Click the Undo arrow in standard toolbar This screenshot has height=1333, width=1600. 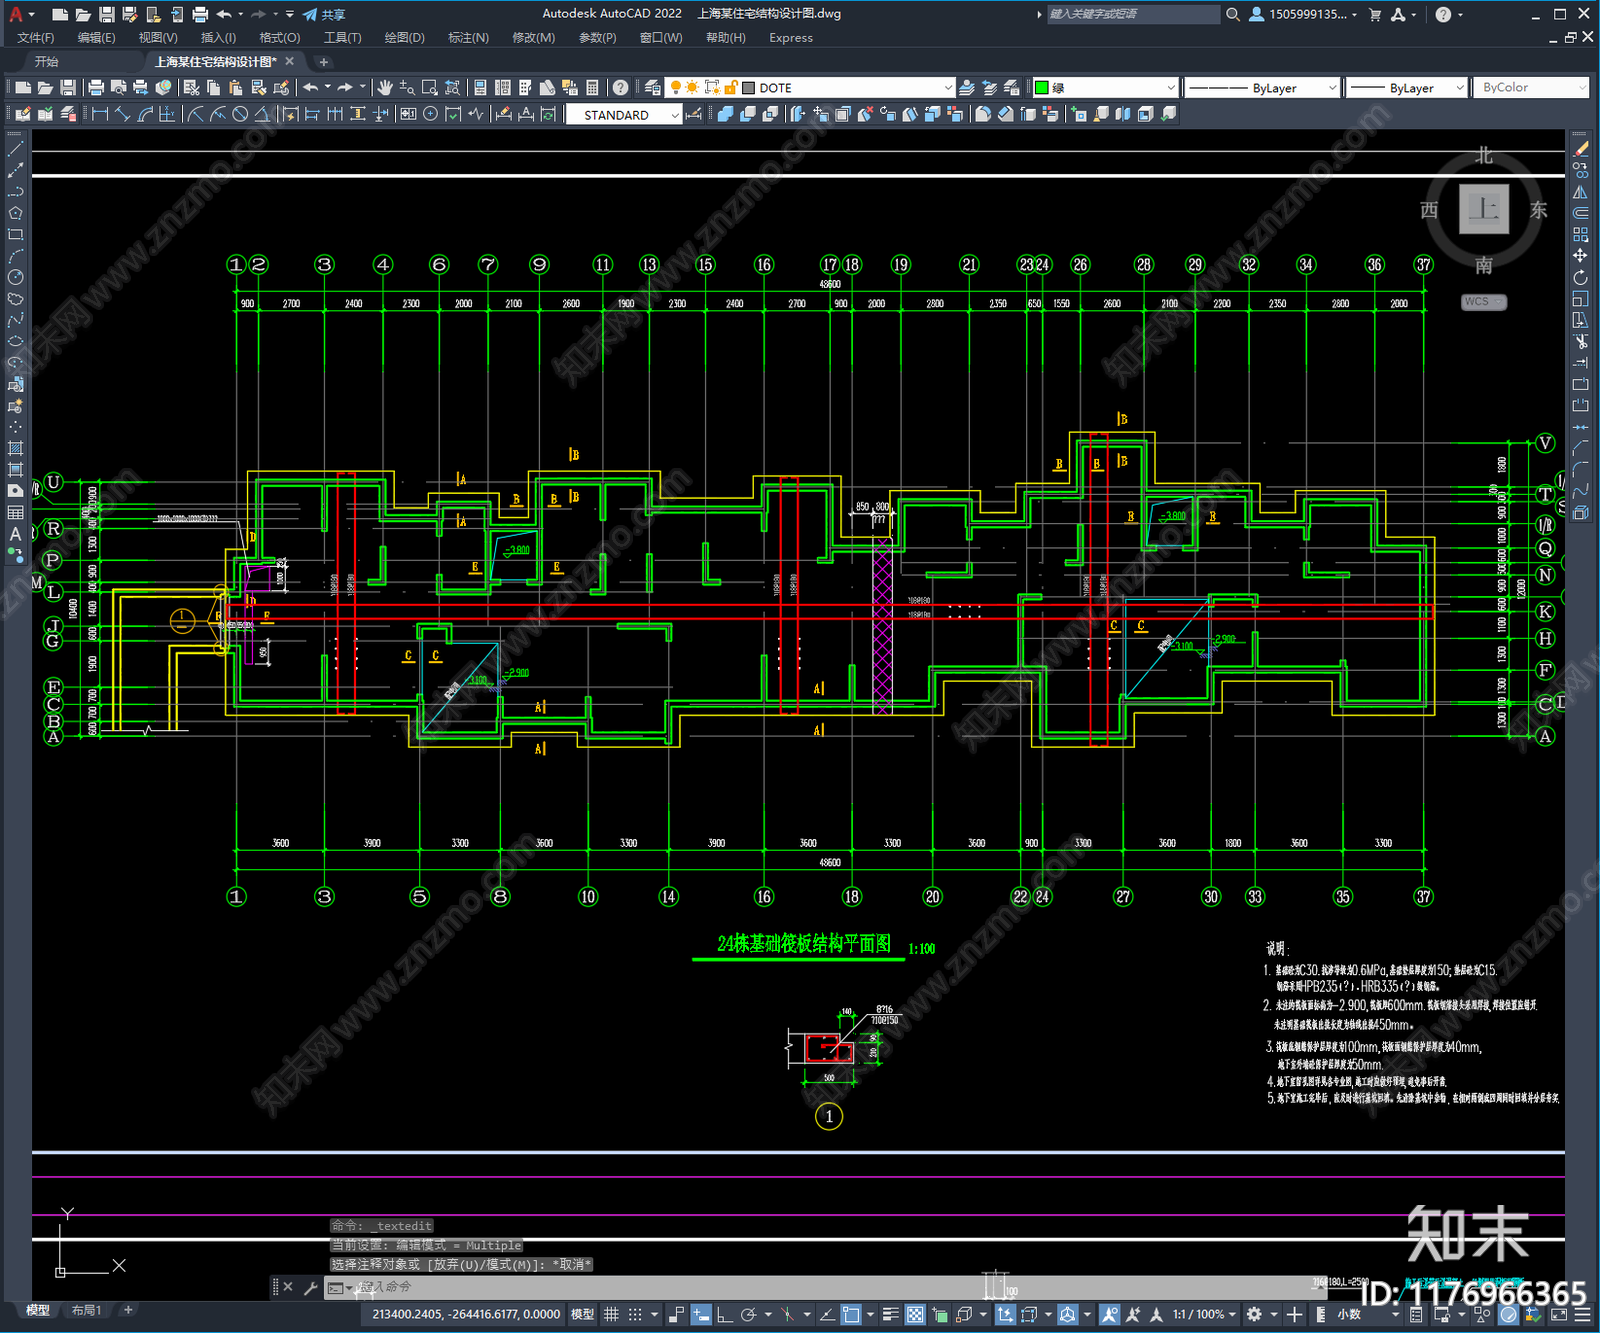point(310,88)
